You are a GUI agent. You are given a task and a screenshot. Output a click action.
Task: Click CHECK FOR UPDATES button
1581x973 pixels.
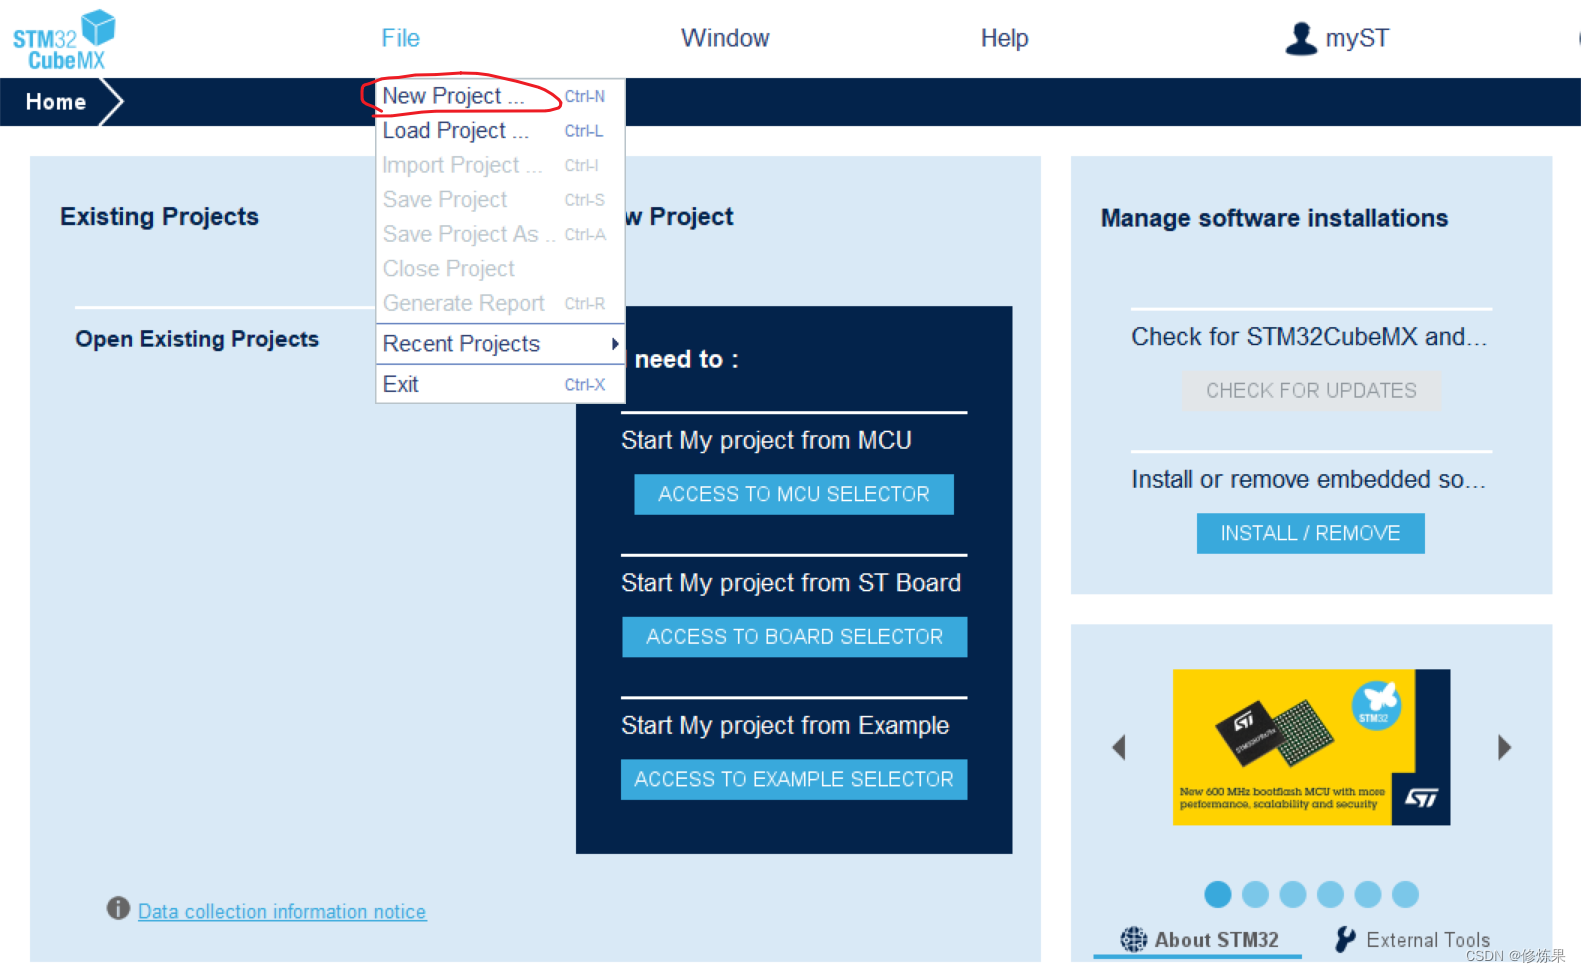1311,391
